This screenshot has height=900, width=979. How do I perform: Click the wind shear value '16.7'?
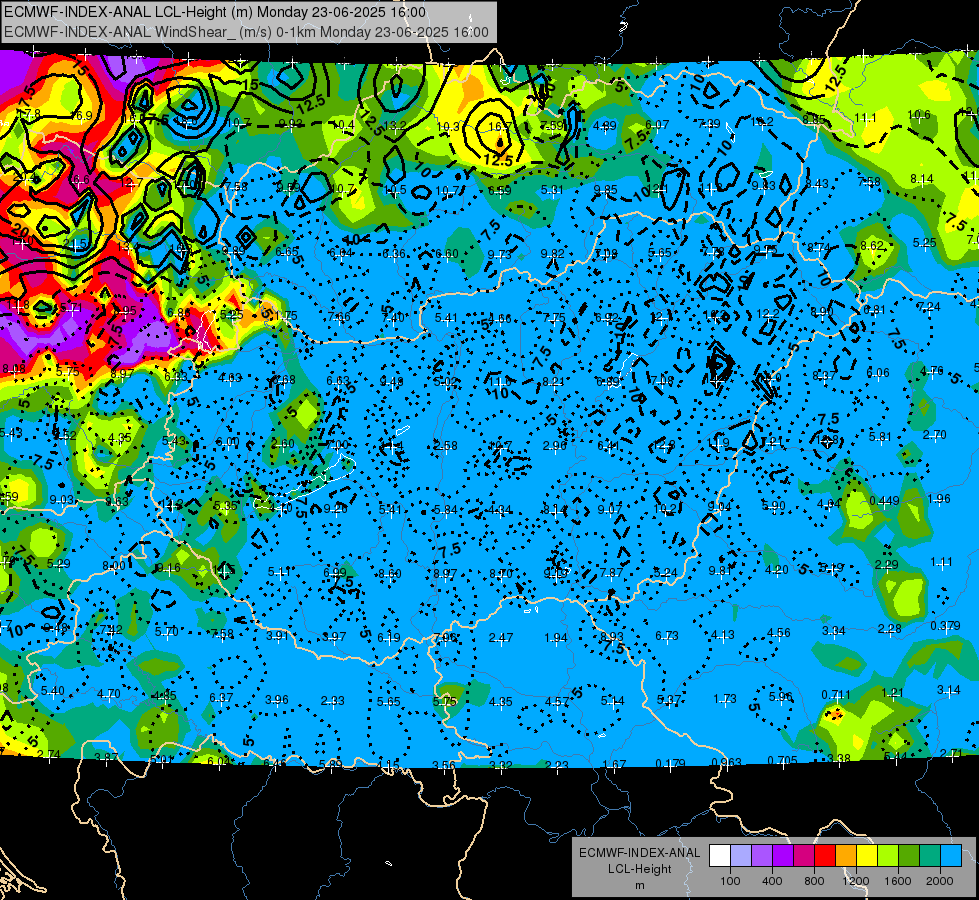pos(499,127)
